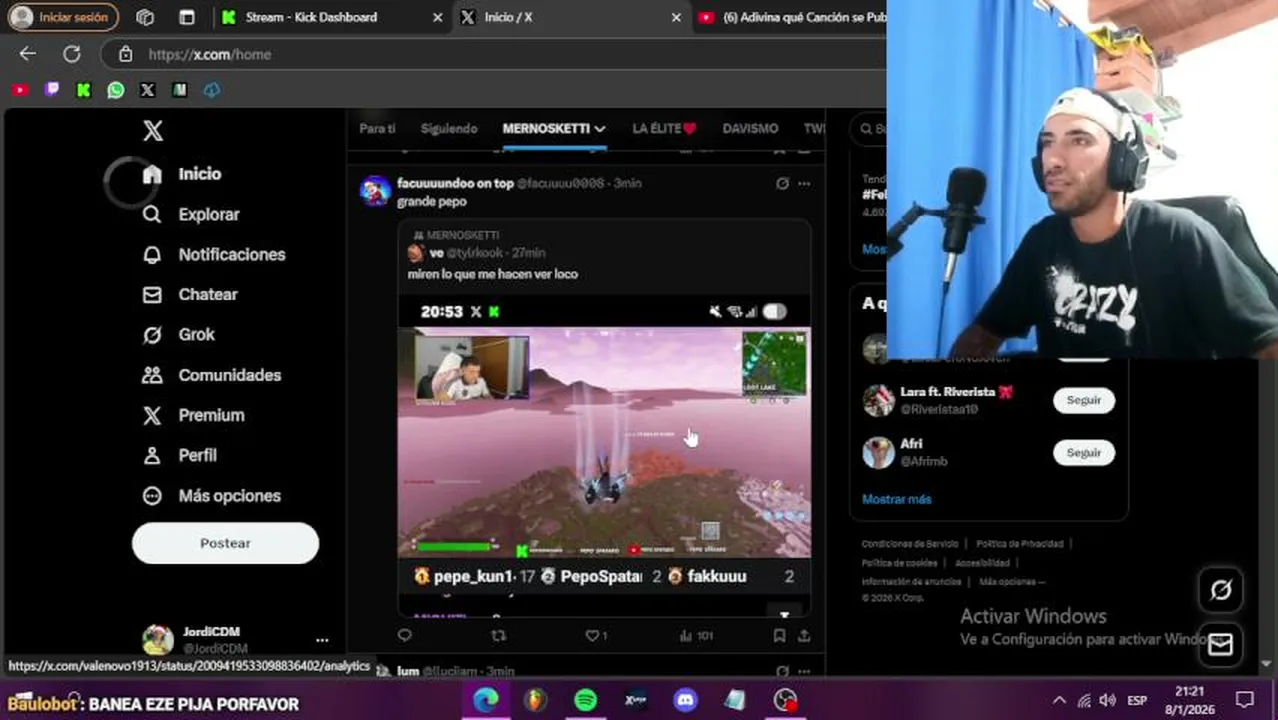1278x720 pixels.
Task: Open X bookmark in favorites bar
Action: click(148, 90)
